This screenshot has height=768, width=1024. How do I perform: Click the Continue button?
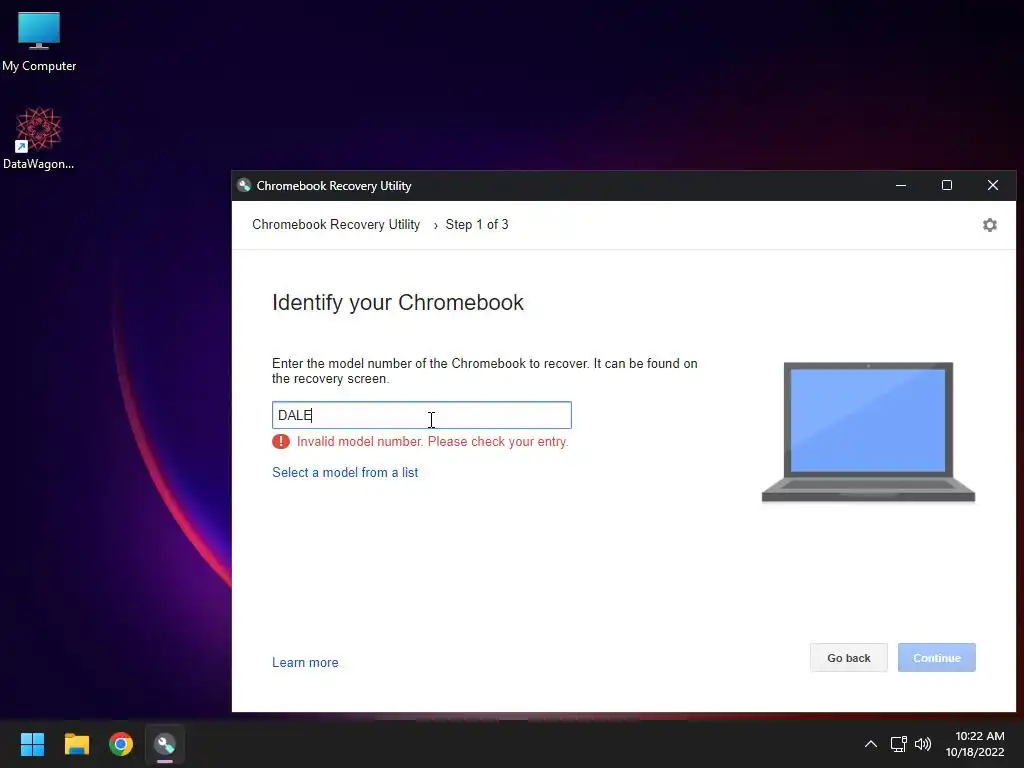[936, 658]
